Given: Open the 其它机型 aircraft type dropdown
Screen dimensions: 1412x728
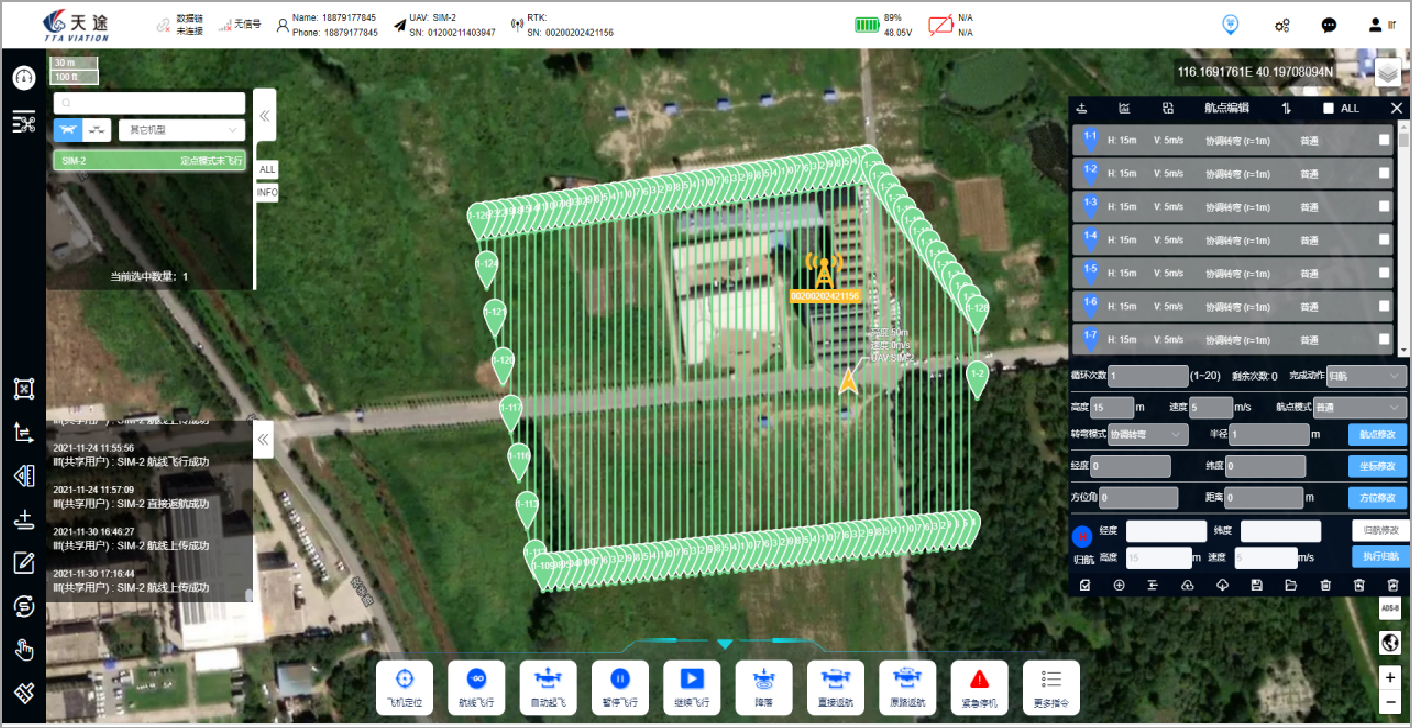Looking at the screenshot, I should (182, 130).
